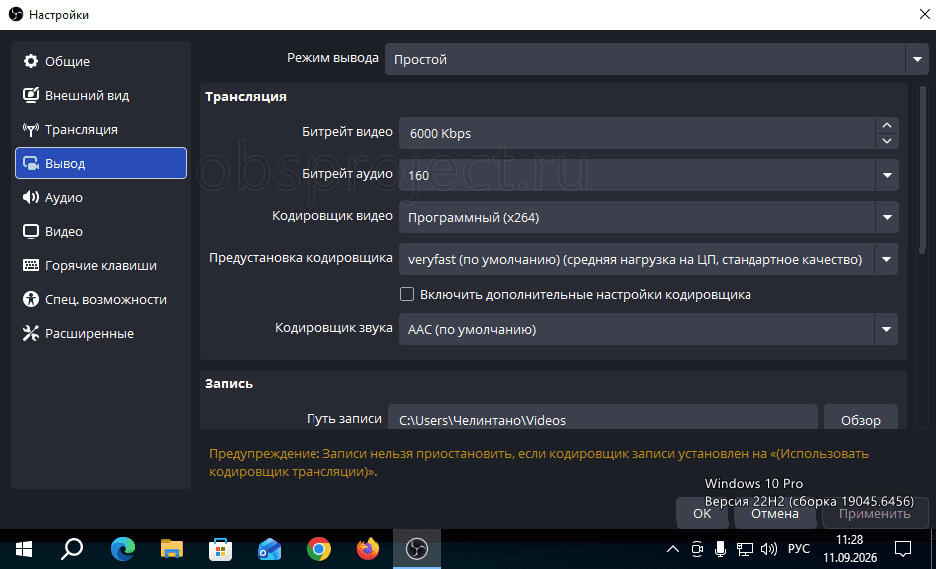Open the Трансляция antenna icon section
The width and height of the screenshot is (936, 569).
point(30,129)
